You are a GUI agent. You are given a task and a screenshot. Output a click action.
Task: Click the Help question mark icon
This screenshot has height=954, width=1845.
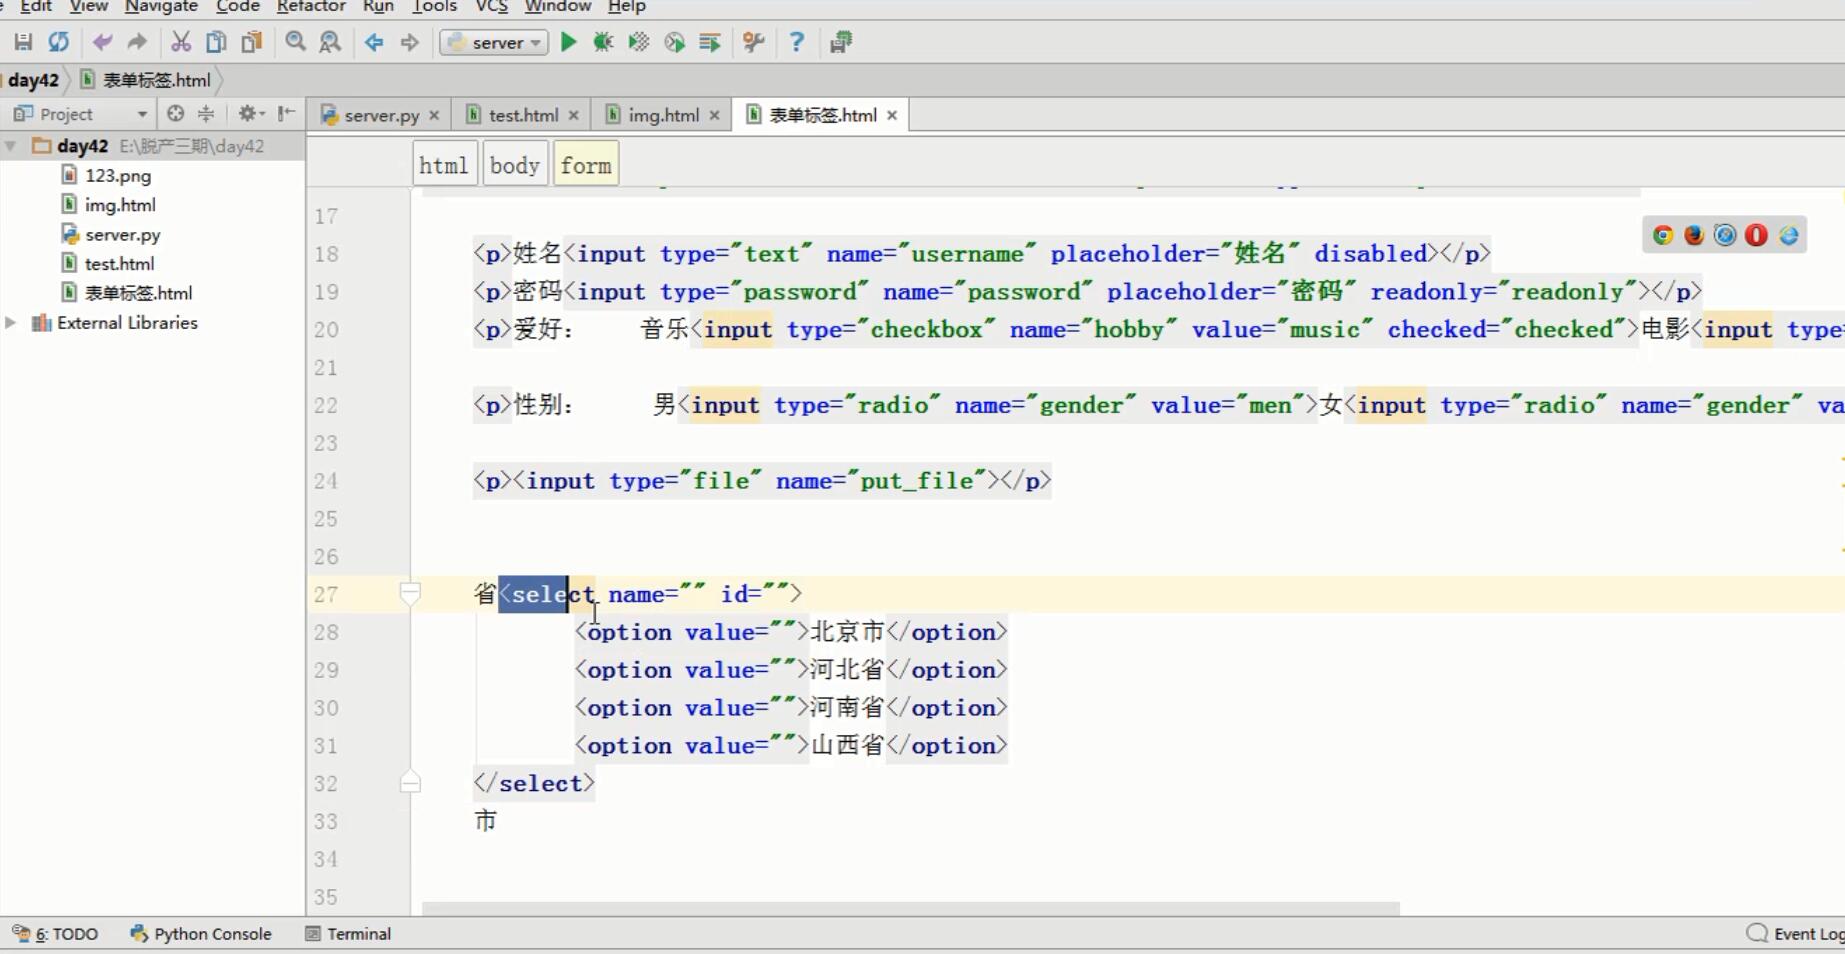click(x=796, y=42)
